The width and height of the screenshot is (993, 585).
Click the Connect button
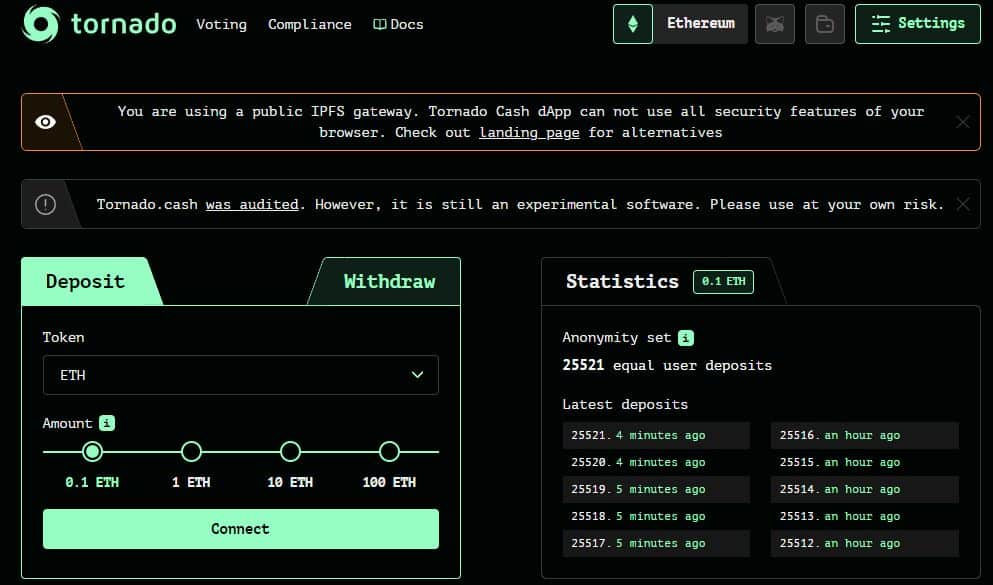click(x=241, y=529)
